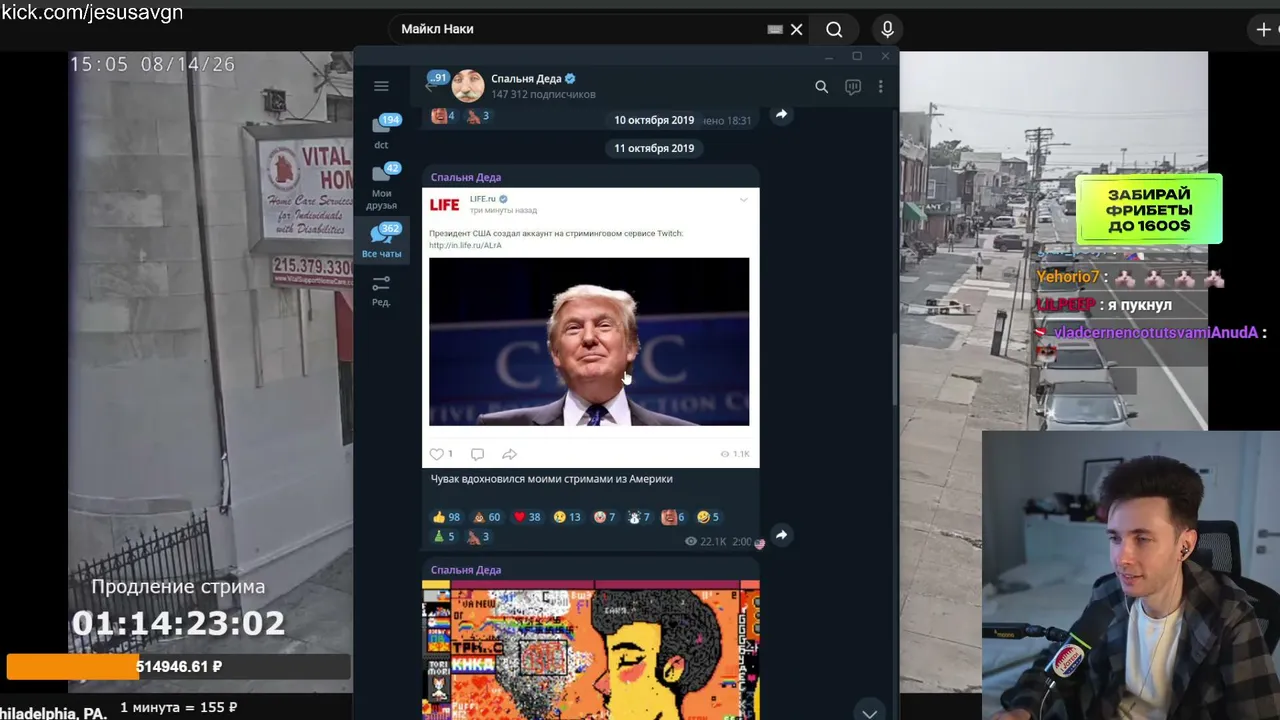Click the heart like icon in LIFE.ru screenshot
The width and height of the screenshot is (1280, 720).
coord(436,454)
